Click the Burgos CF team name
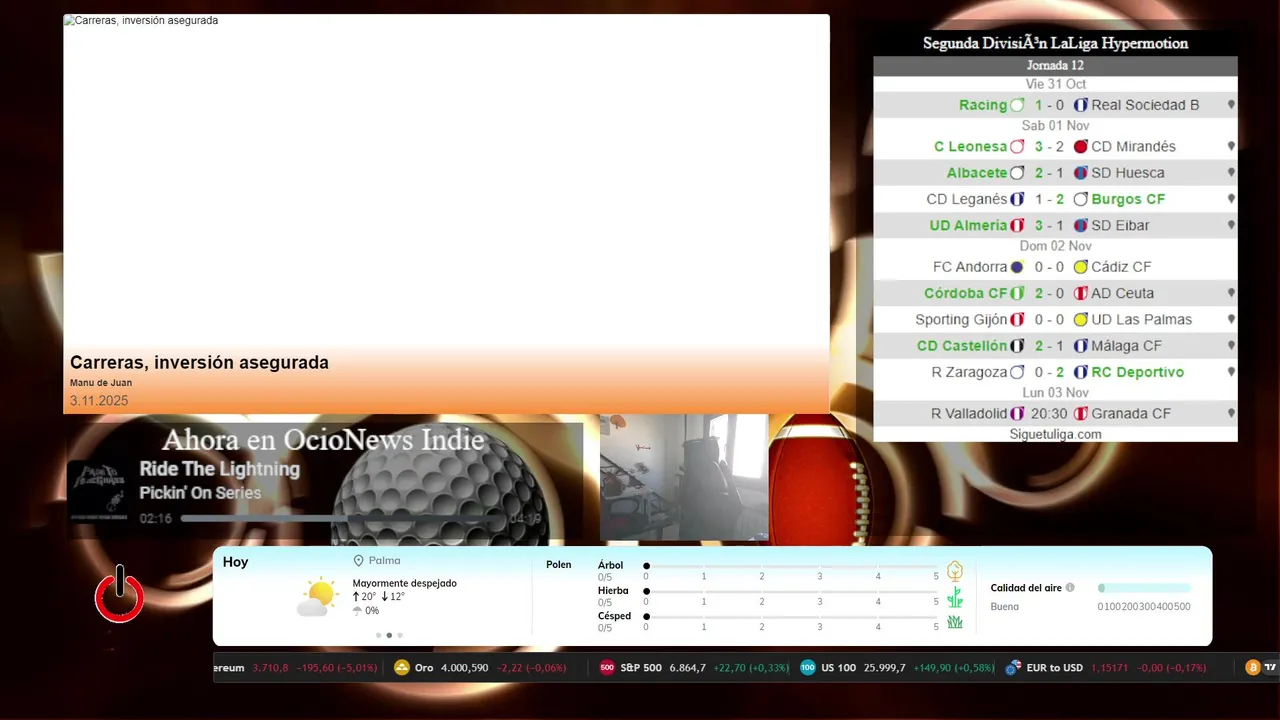1280x720 pixels. 1128,199
